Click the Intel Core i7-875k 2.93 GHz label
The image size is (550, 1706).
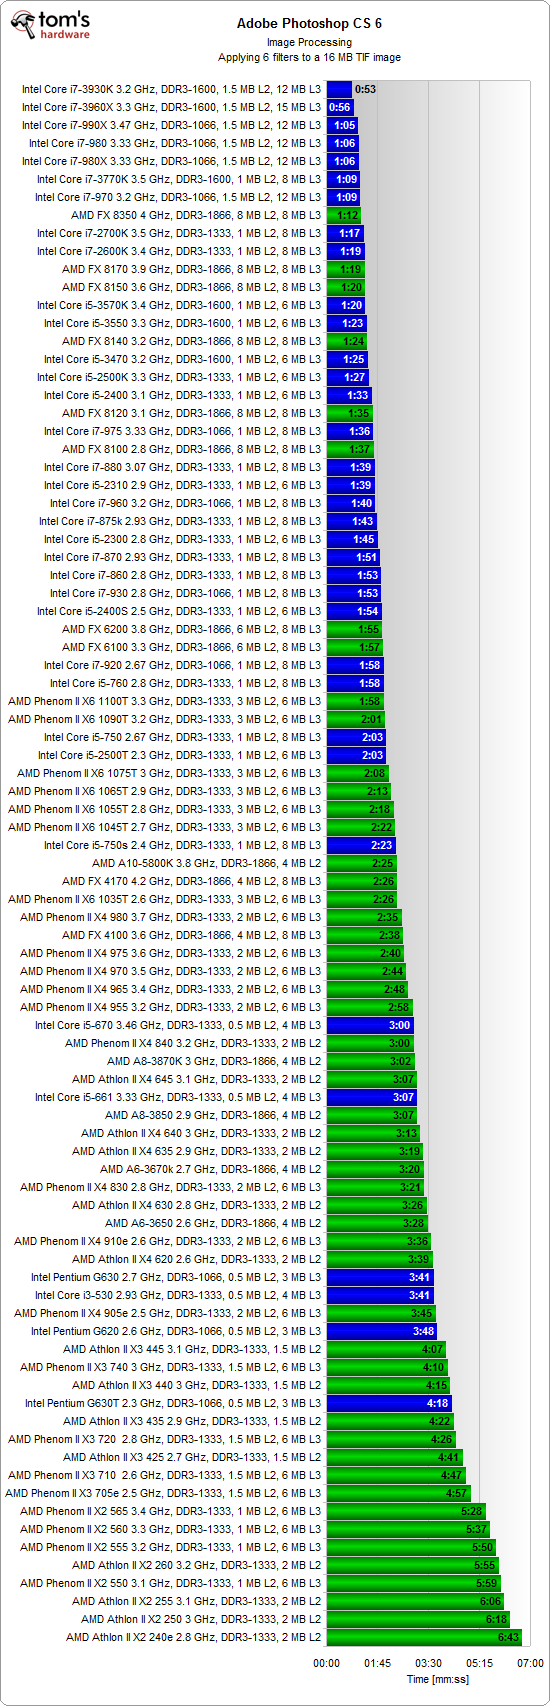pos(180,521)
